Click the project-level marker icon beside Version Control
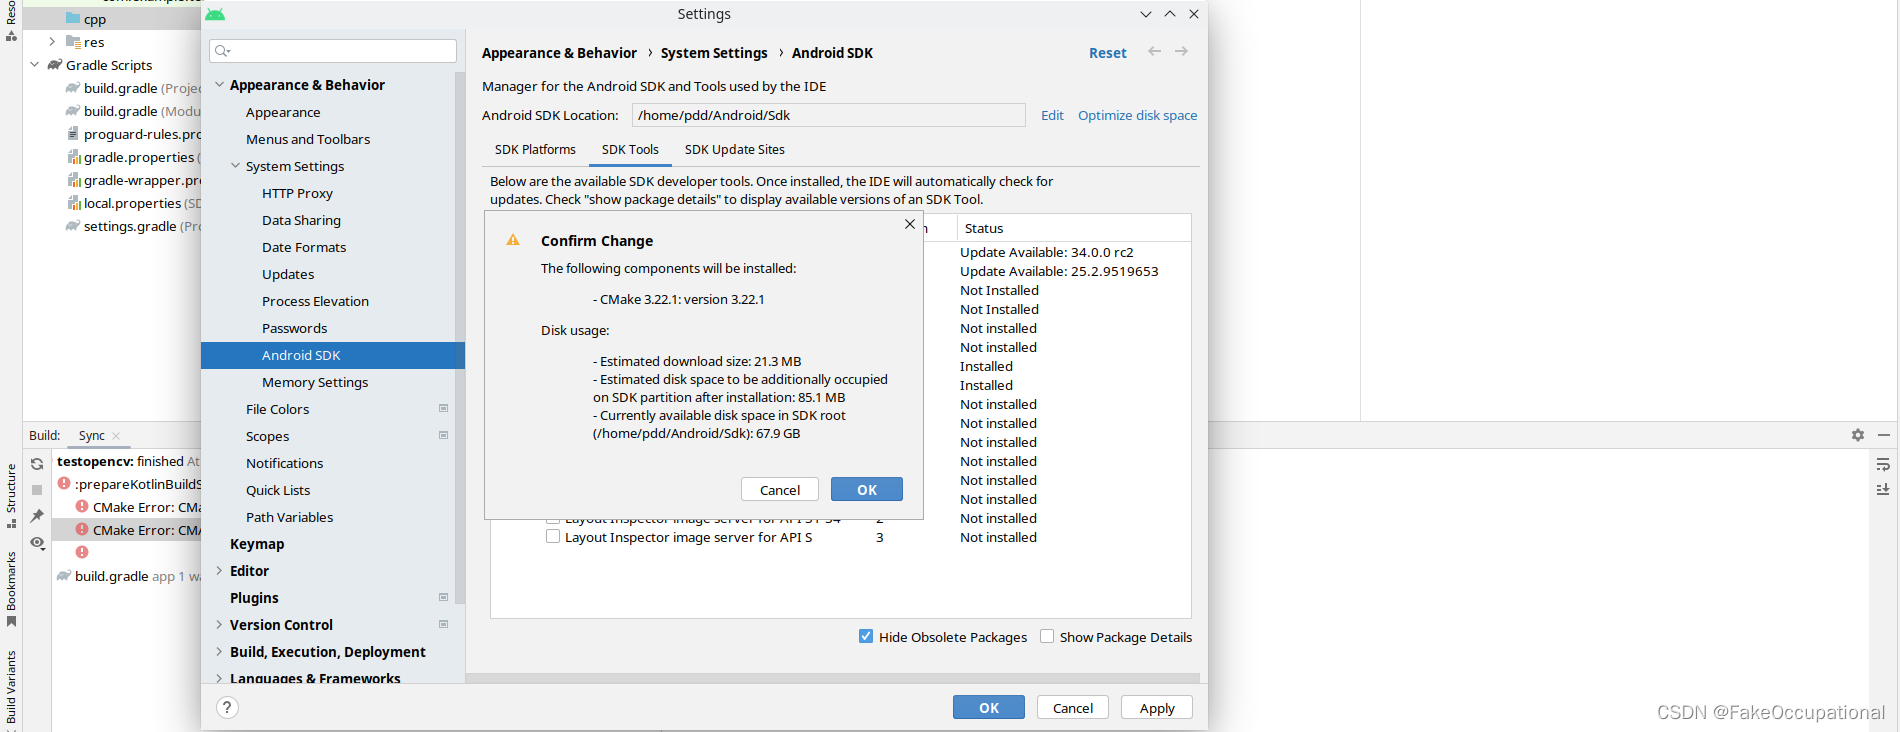The height and width of the screenshot is (732, 1900). (x=443, y=624)
